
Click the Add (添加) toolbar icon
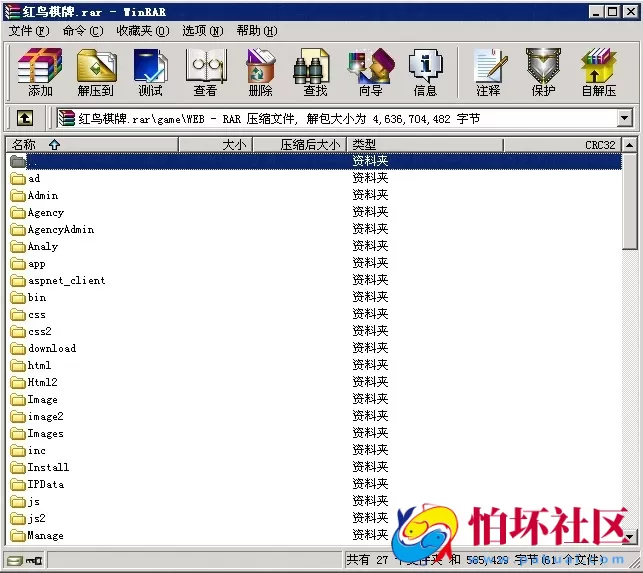(40, 73)
